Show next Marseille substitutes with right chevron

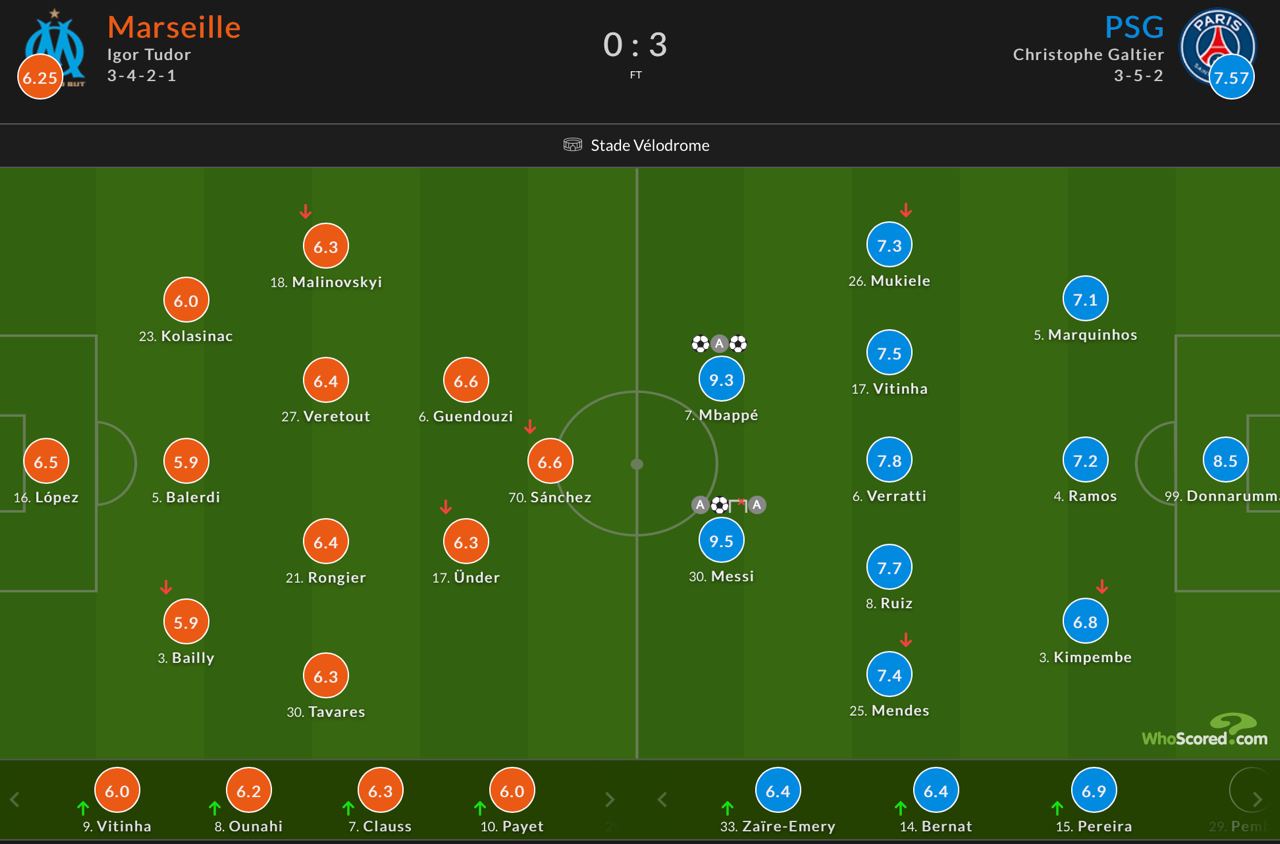pyautogui.click(x=609, y=800)
